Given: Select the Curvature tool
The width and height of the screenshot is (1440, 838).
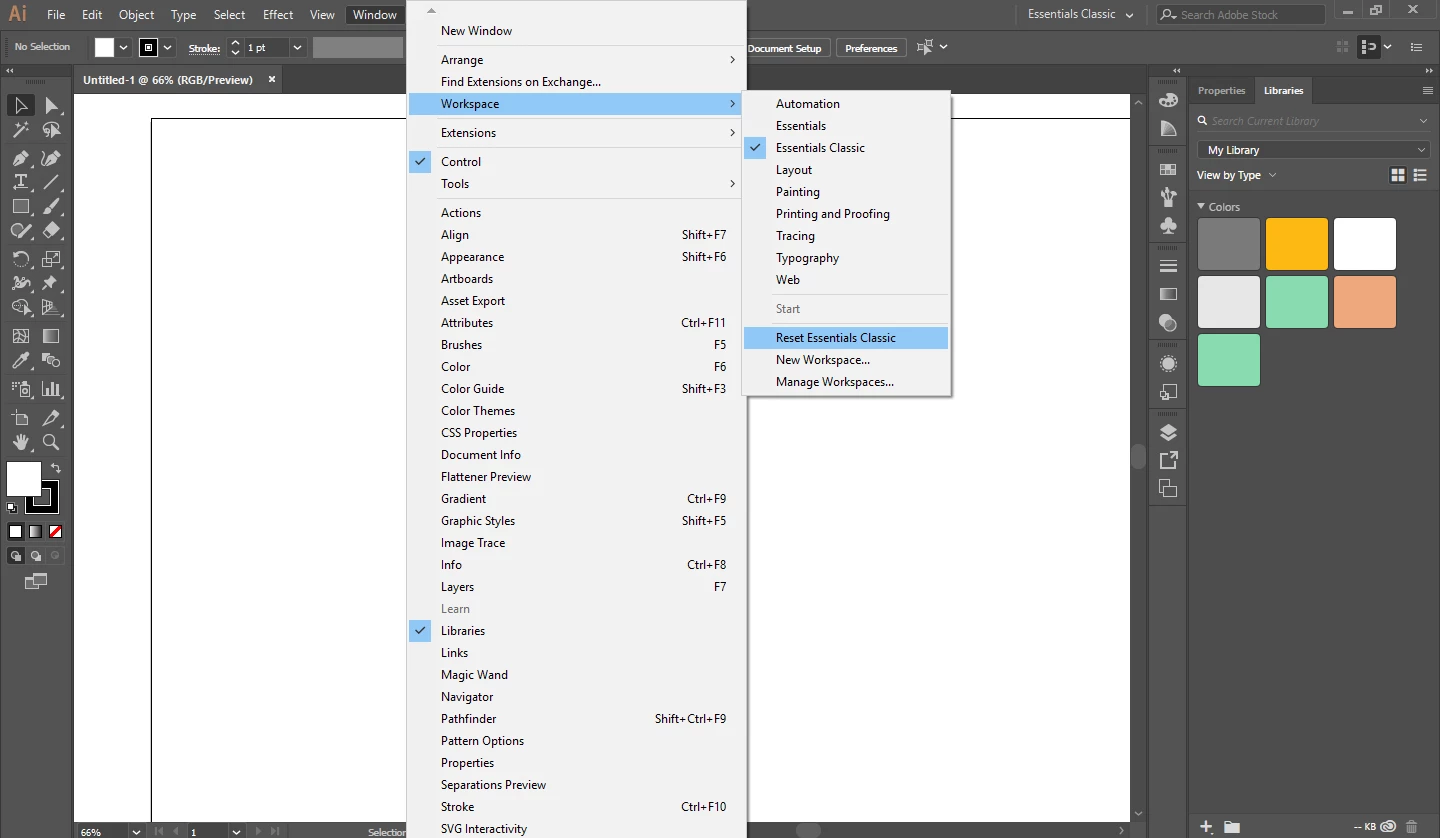Looking at the screenshot, I should [x=51, y=158].
